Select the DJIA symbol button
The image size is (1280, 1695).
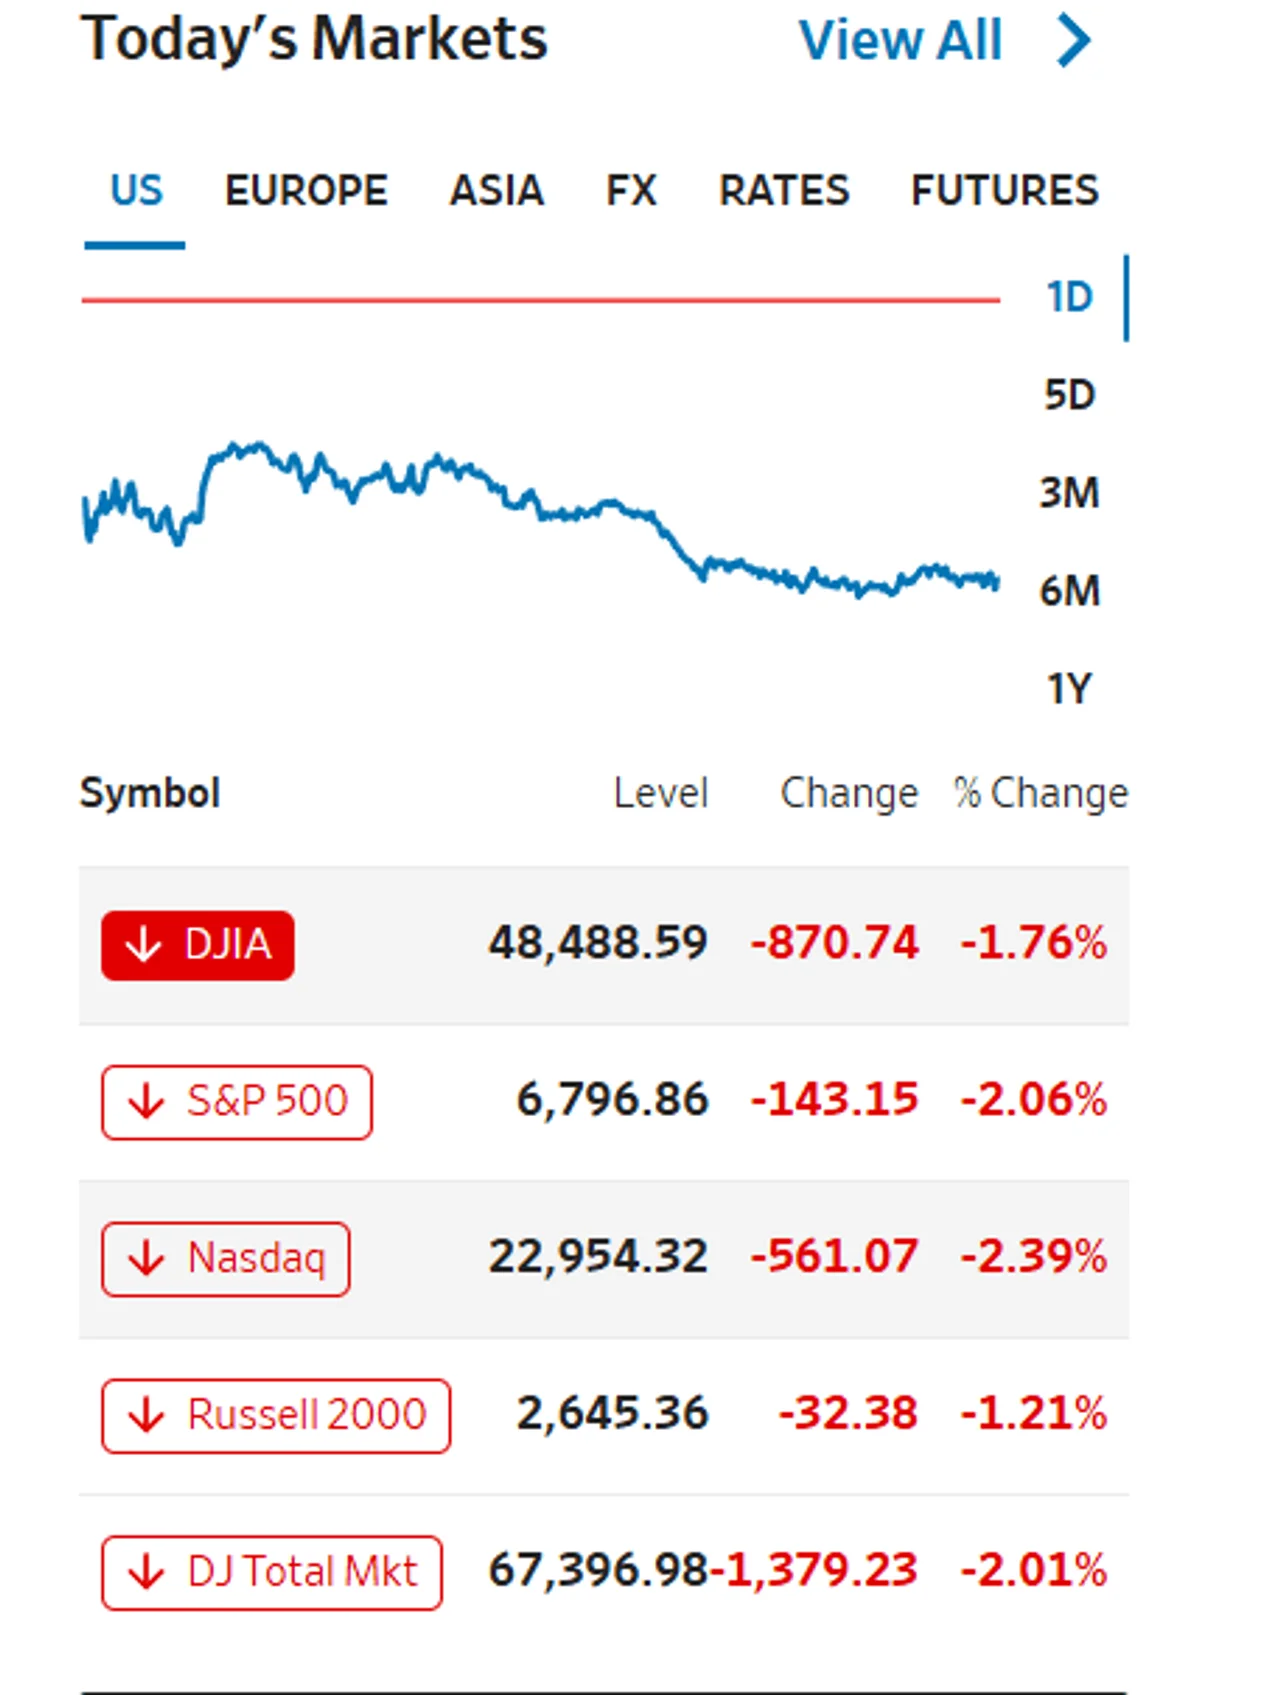click(x=198, y=945)
